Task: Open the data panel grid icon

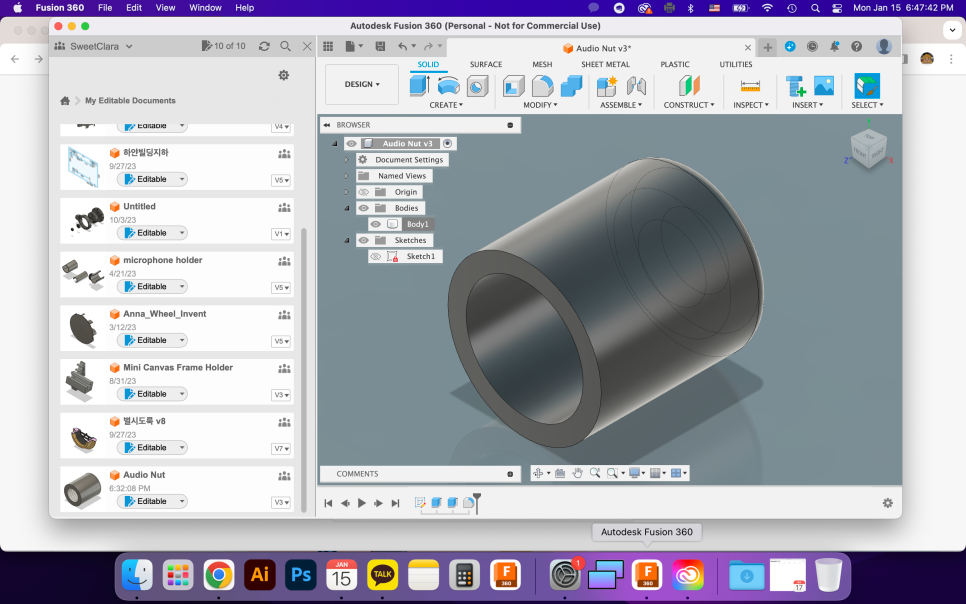Action: click(x=328, y=46)
